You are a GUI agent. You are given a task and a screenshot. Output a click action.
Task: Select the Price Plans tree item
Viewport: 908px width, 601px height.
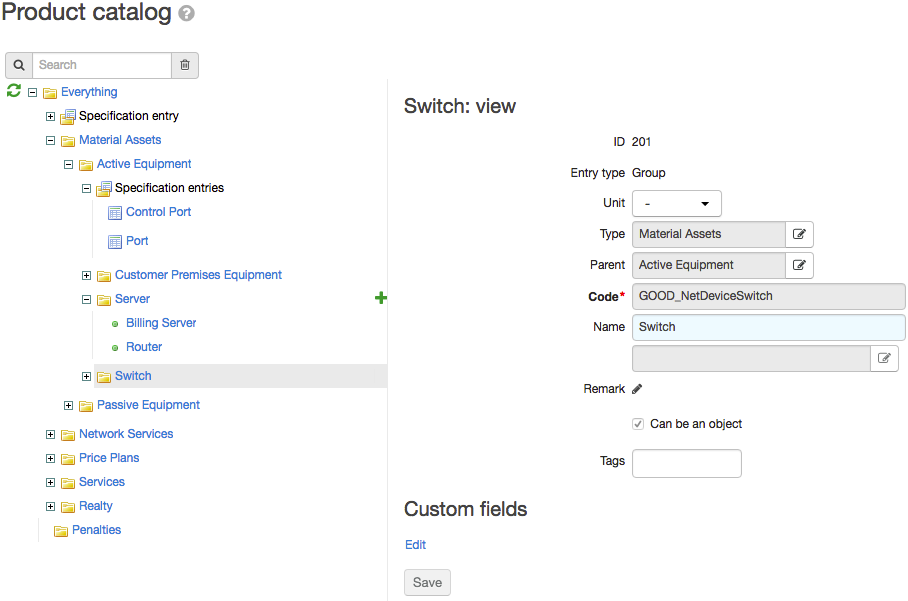click(x=109, y=458)
